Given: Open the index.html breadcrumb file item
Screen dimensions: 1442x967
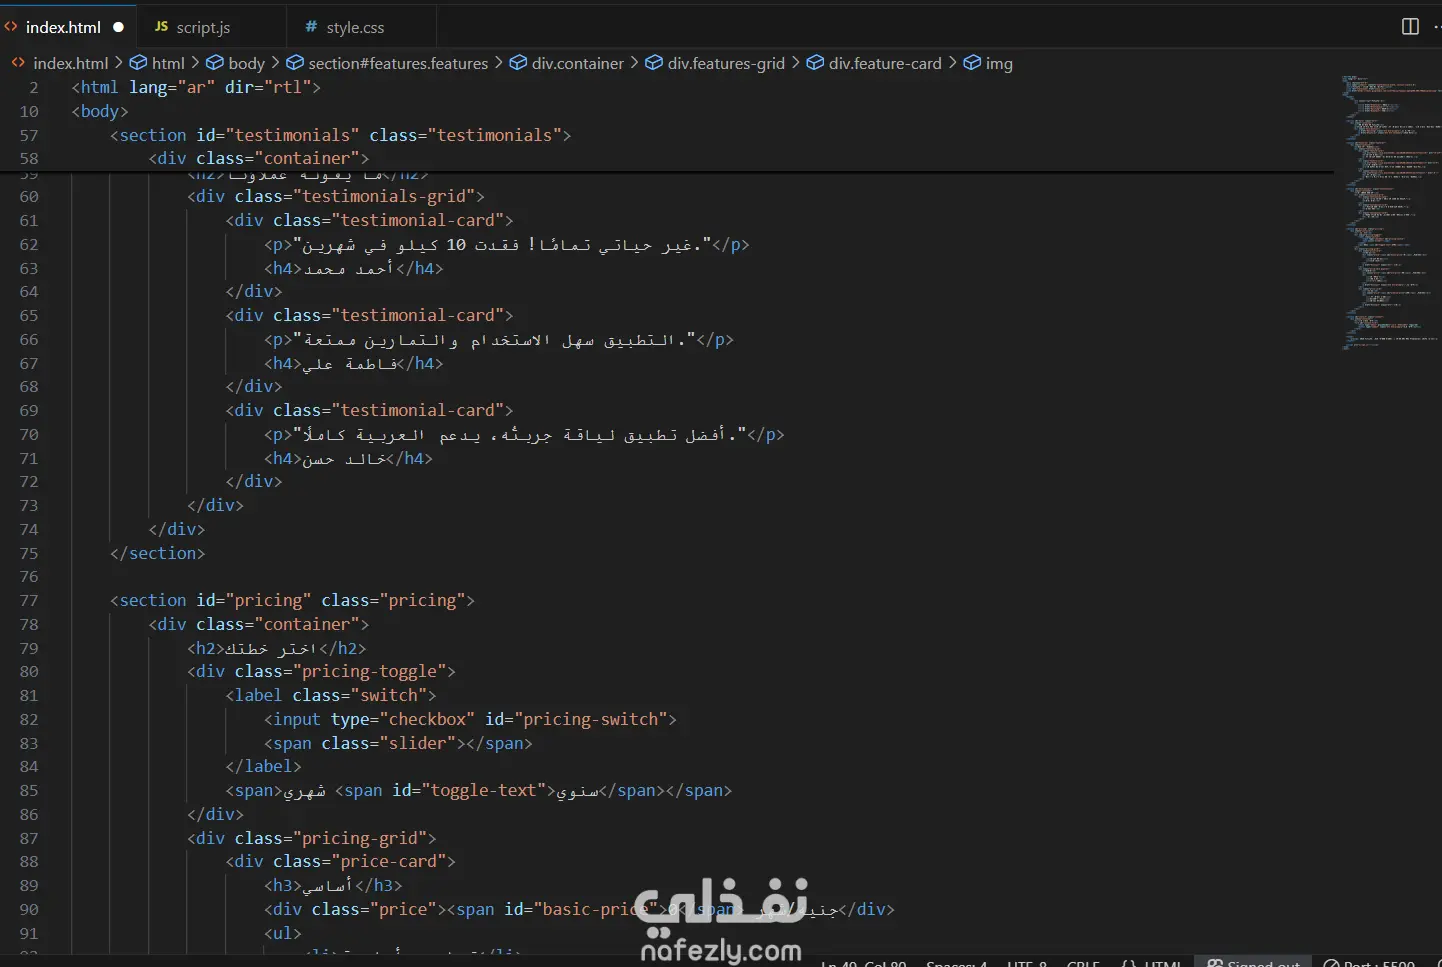Looking at the screenshot, I should click(60, 63).
